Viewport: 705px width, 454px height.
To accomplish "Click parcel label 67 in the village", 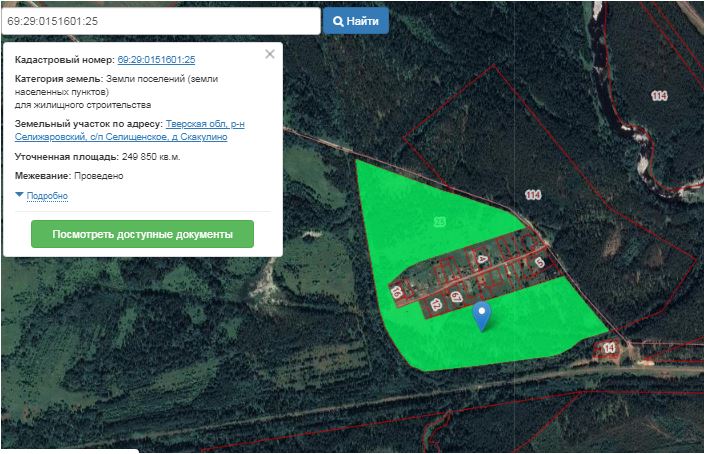I will pyautogui.click(x=456, y=297).
